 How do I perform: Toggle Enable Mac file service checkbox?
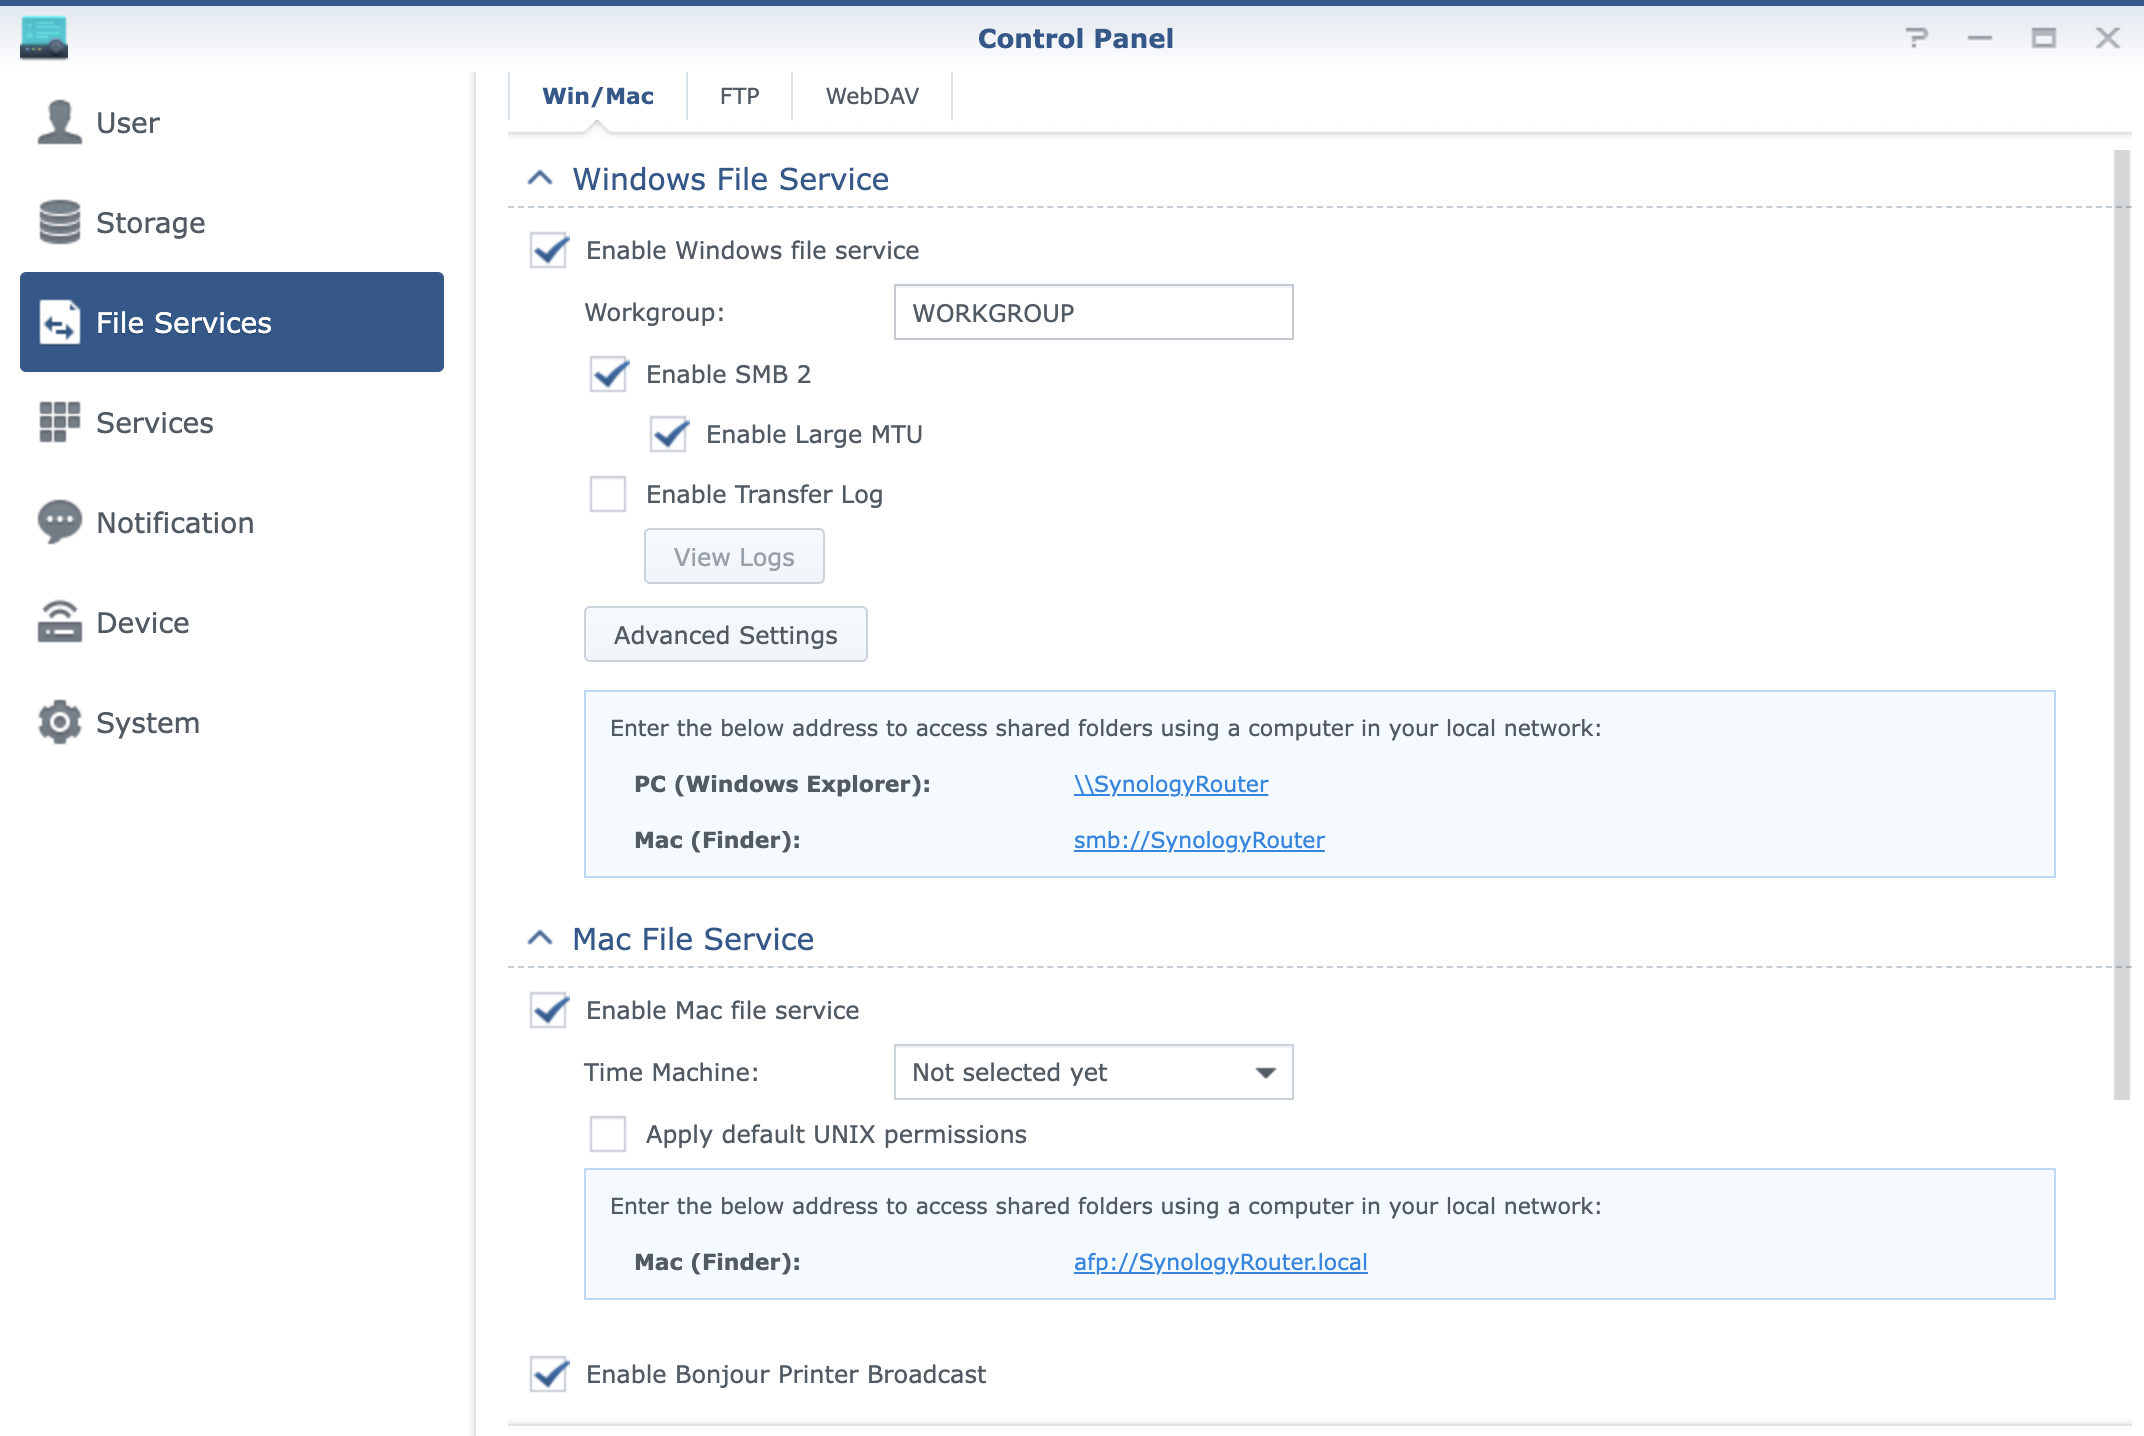[549, 1010]
